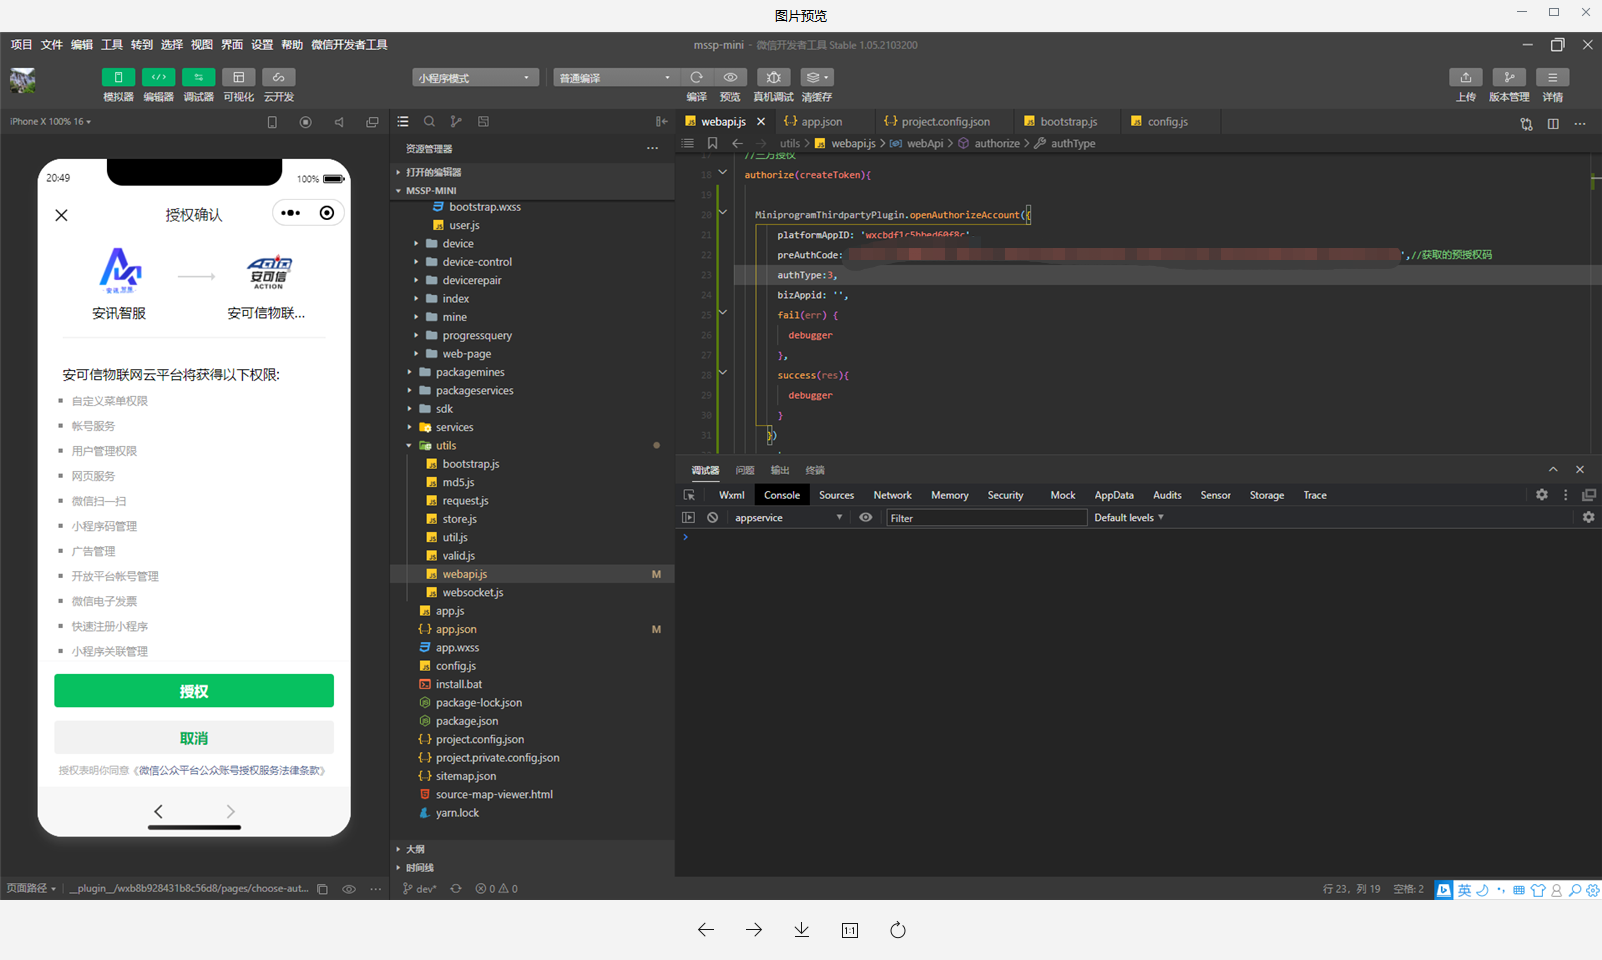
Task: Open the 详情 details panel icon
Action: pyautogui.click(x=1552, y=77)
